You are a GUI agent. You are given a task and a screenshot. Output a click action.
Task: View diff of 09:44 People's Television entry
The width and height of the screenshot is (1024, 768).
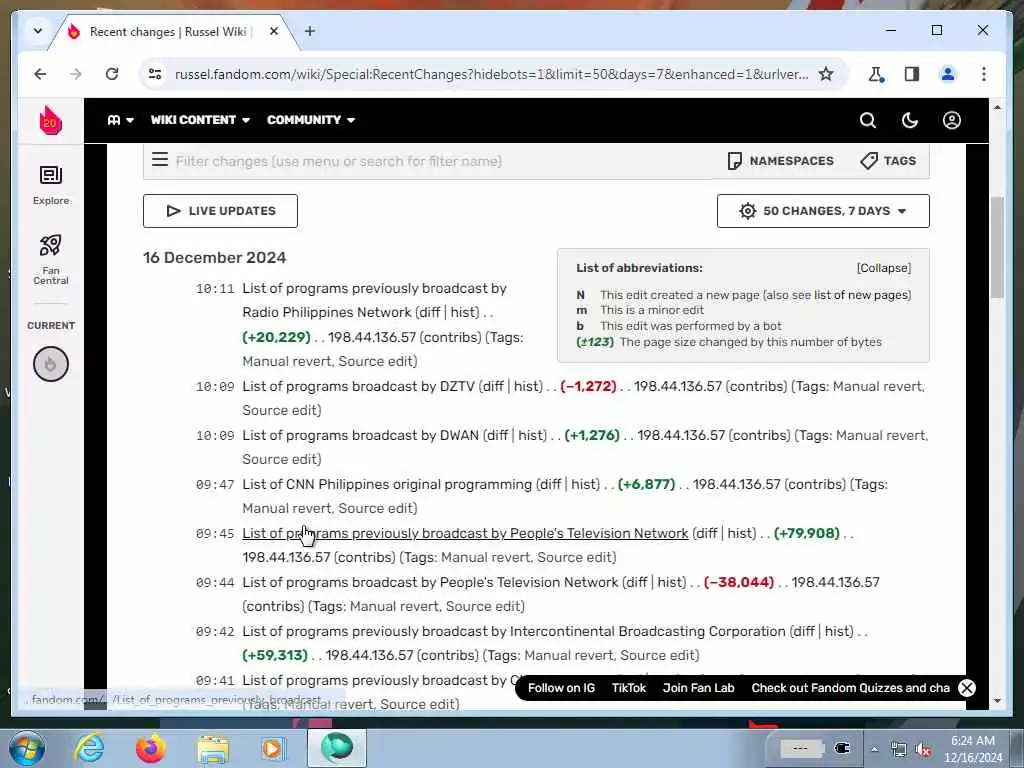tap(636, 583)
